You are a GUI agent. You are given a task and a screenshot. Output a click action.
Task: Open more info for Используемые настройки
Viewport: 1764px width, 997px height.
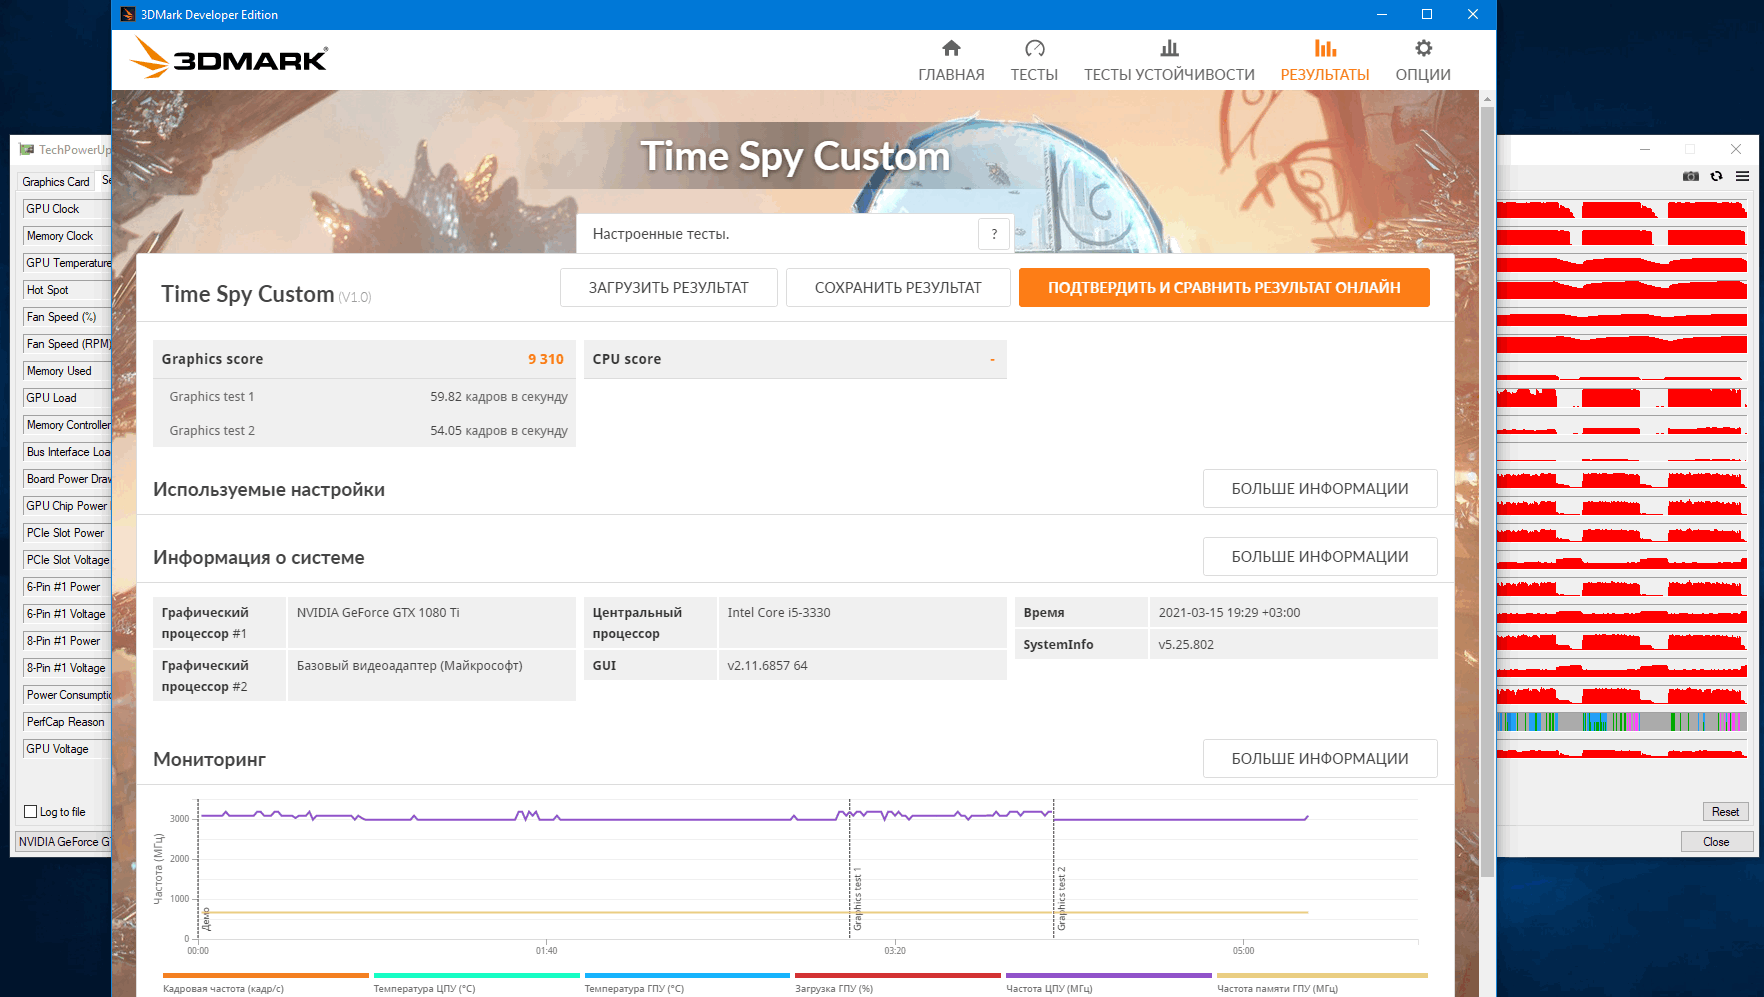(1320, 489)
